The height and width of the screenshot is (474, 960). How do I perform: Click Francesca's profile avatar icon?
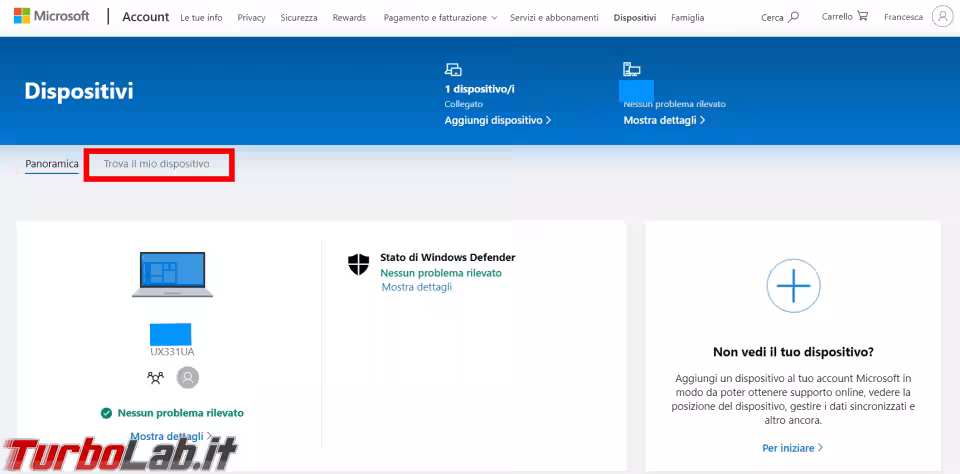(941, 17)
